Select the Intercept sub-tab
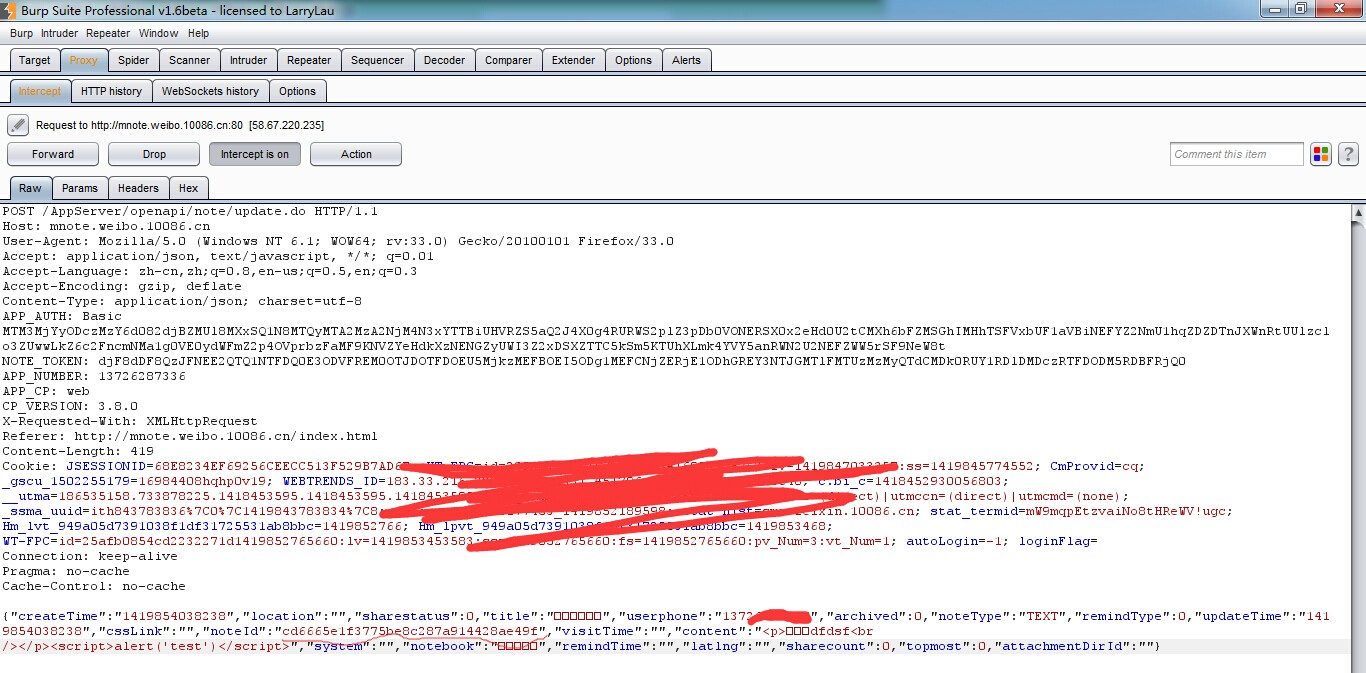The height and width of the screenshot is (673, 1366). coord(40,91)
